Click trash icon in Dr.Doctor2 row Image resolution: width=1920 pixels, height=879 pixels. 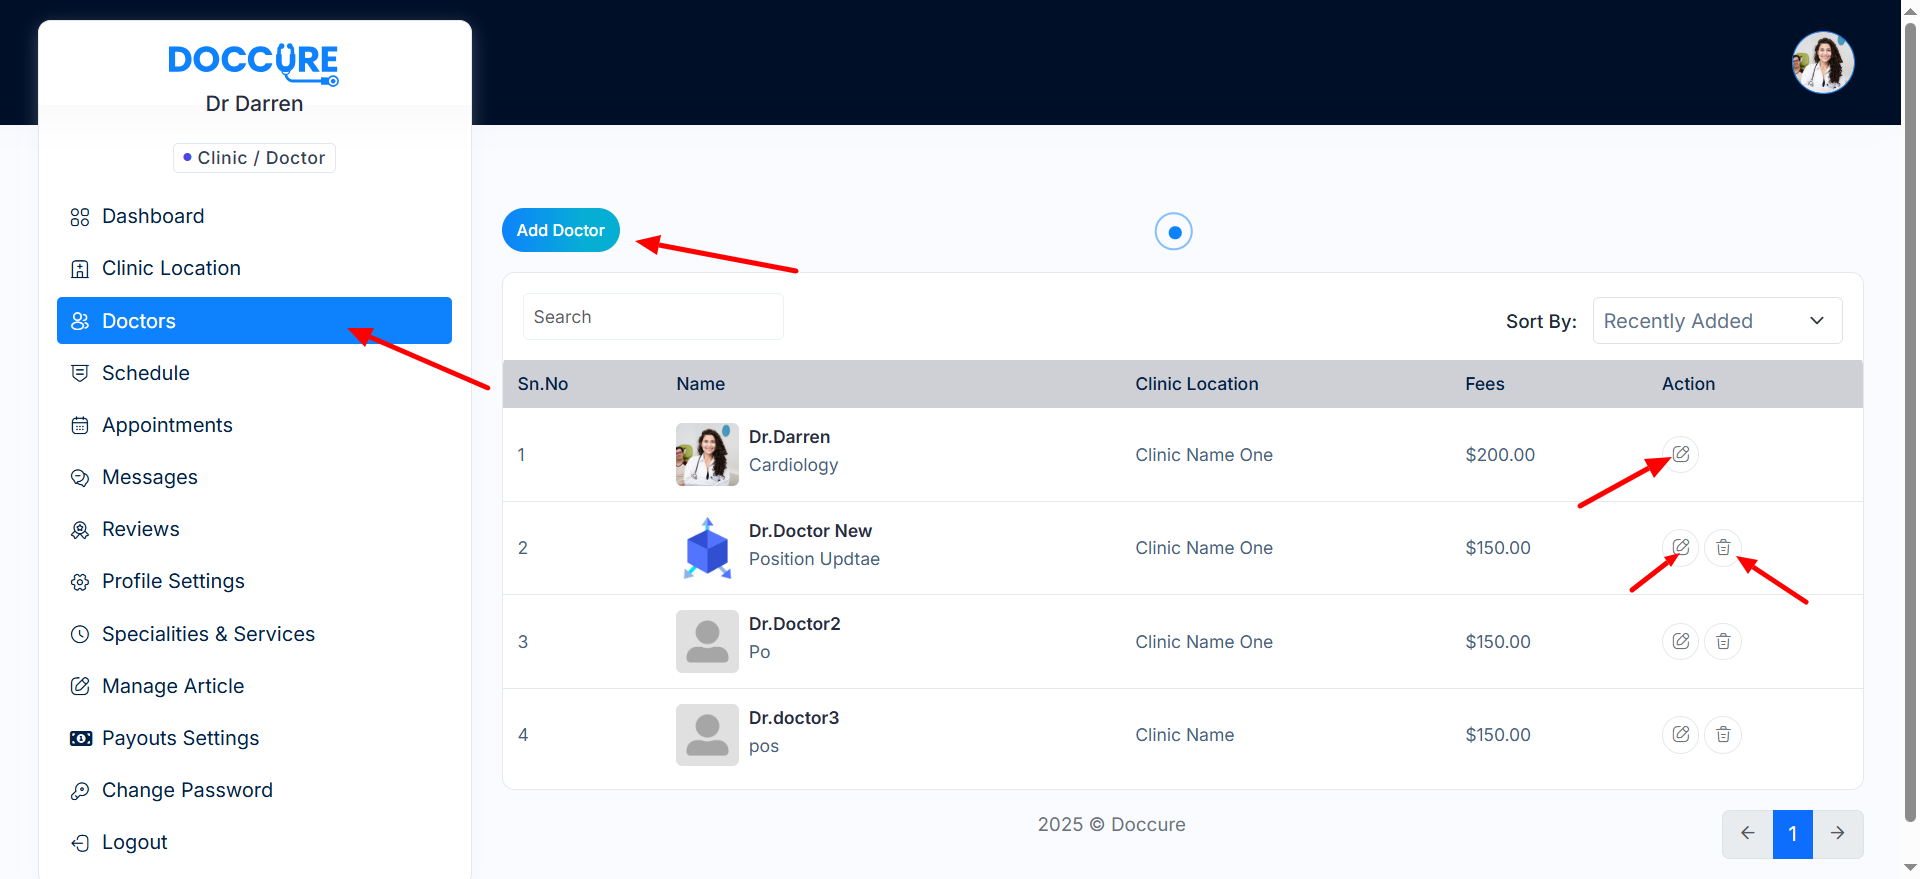point(1723,641)
